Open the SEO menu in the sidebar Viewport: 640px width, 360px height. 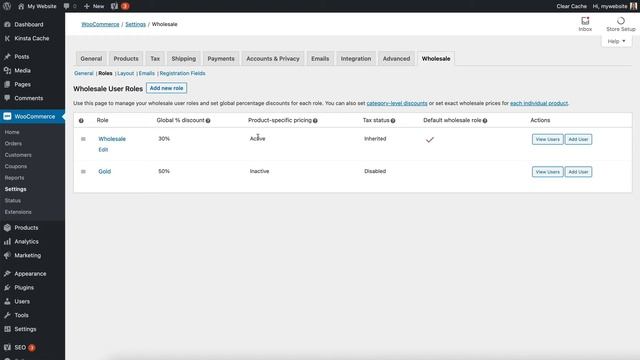pyautogui.click(x=20, y=348)
